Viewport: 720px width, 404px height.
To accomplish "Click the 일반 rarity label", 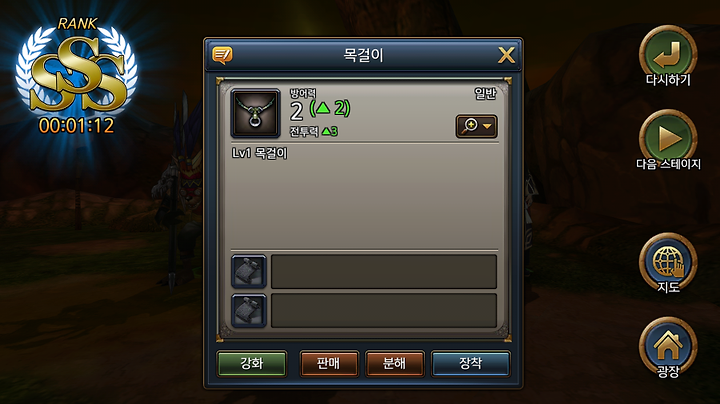I will click(485, 94).
